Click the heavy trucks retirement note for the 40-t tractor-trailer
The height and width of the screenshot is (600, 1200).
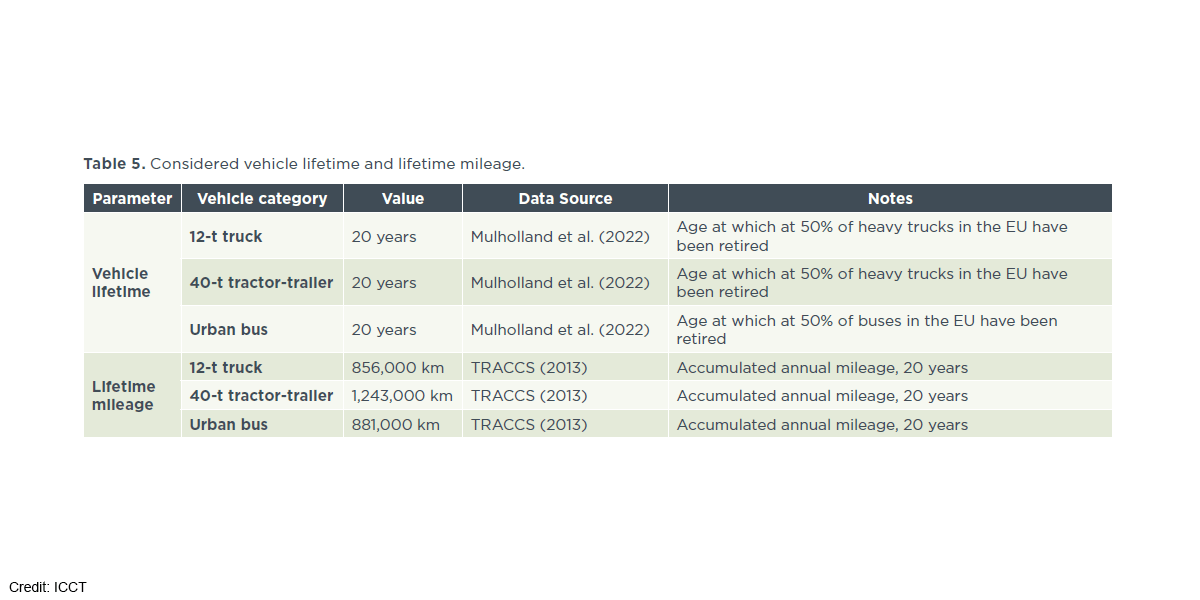872,282
